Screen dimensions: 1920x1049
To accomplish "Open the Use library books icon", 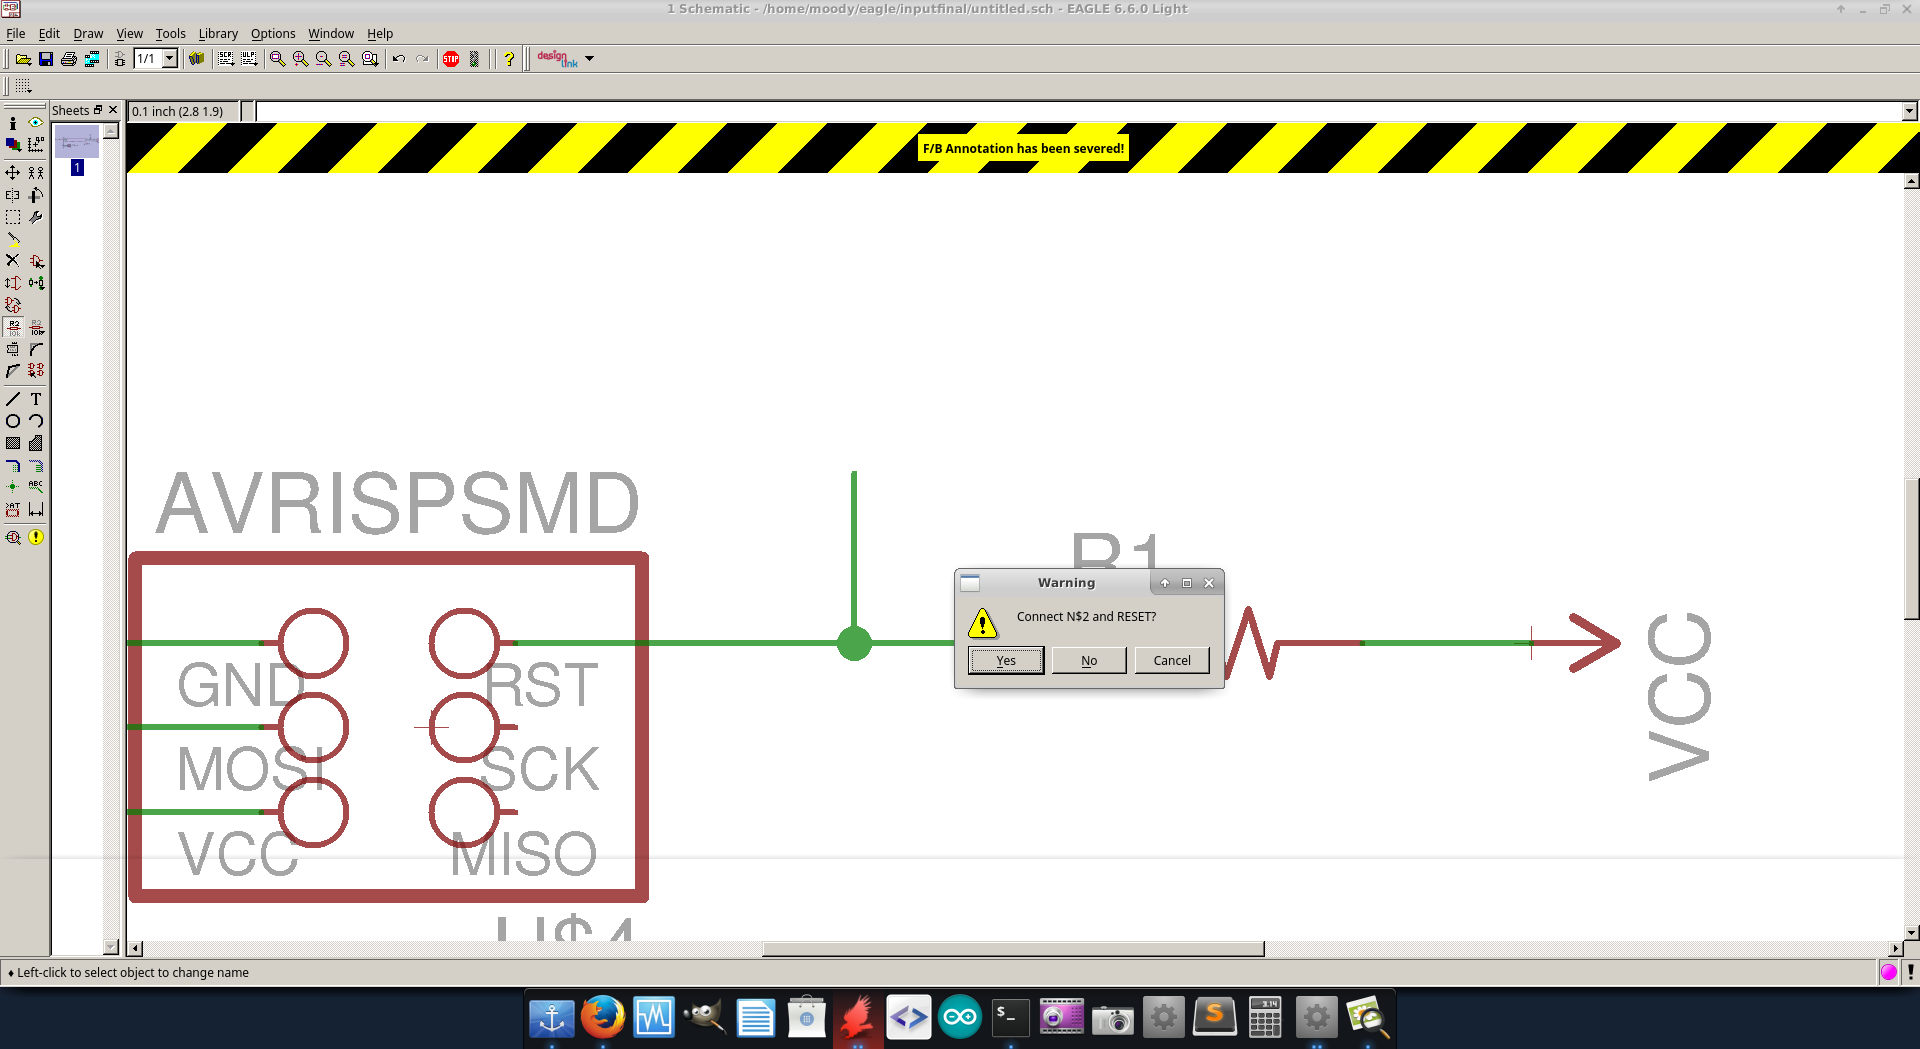I will (197, 59).
